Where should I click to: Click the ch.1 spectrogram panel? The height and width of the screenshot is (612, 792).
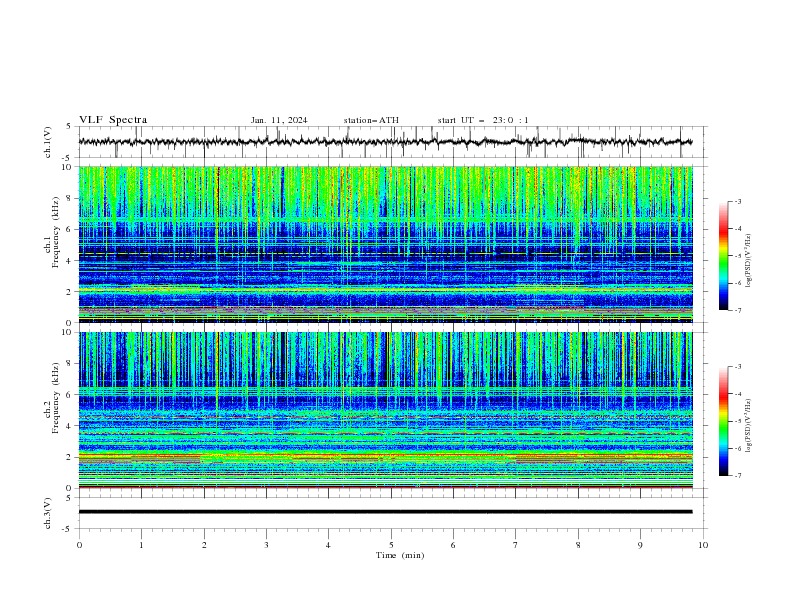[x=385, y=244]
